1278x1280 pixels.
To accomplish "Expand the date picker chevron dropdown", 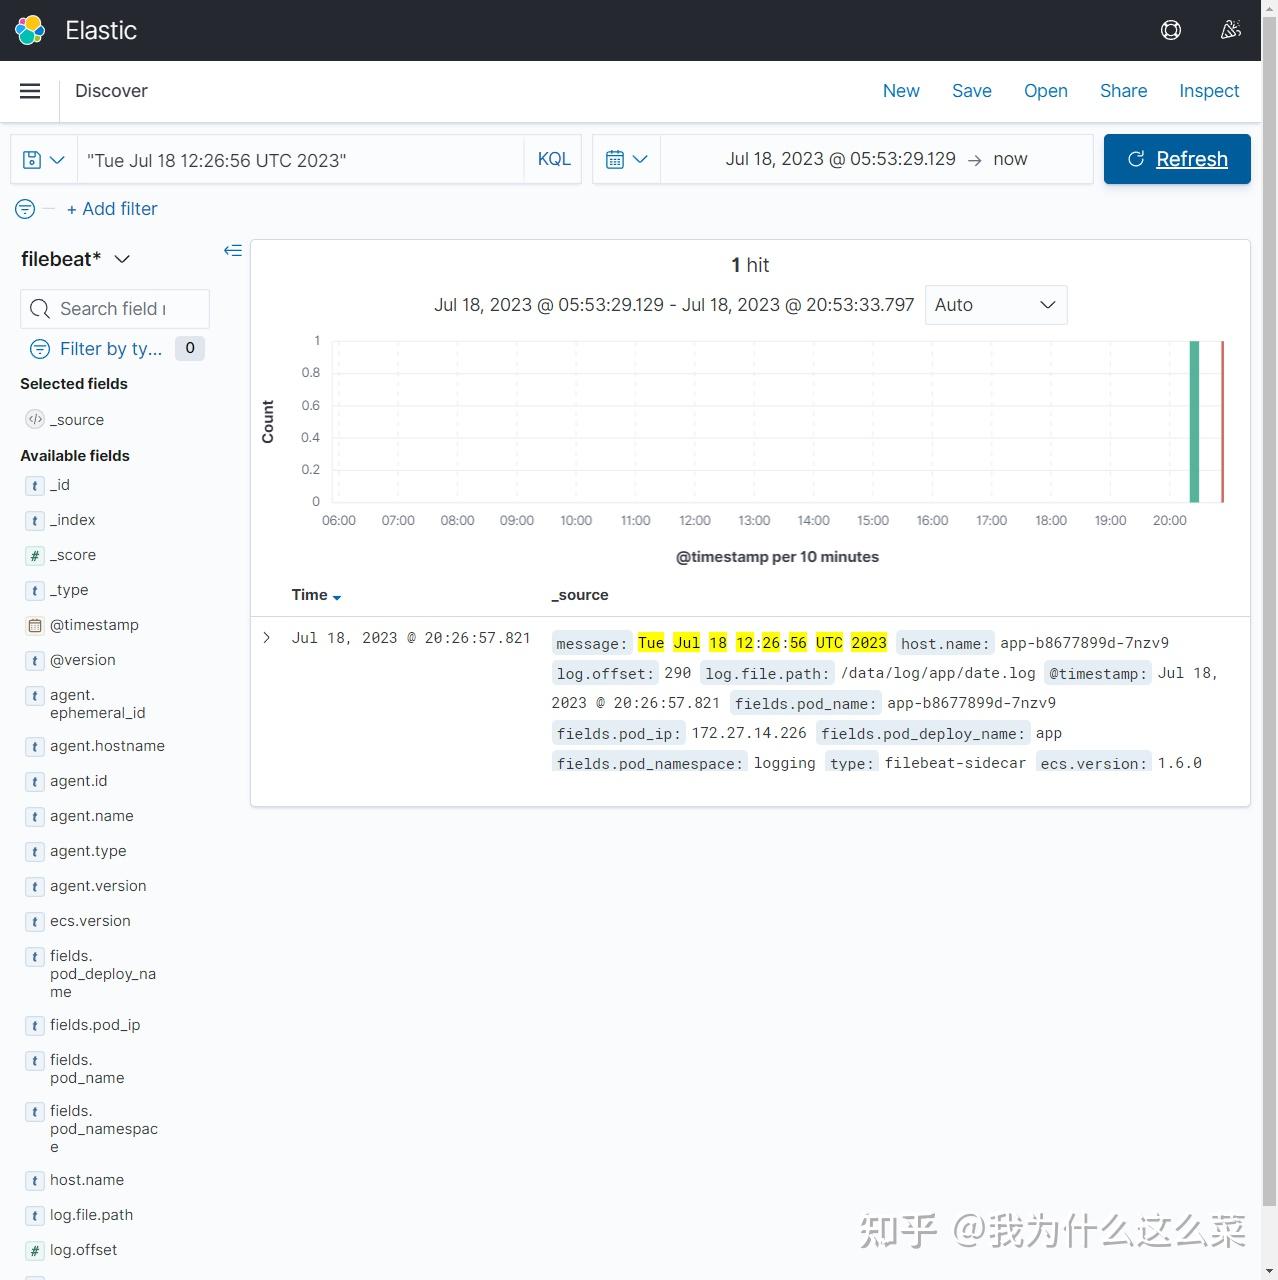I will 642,158.
